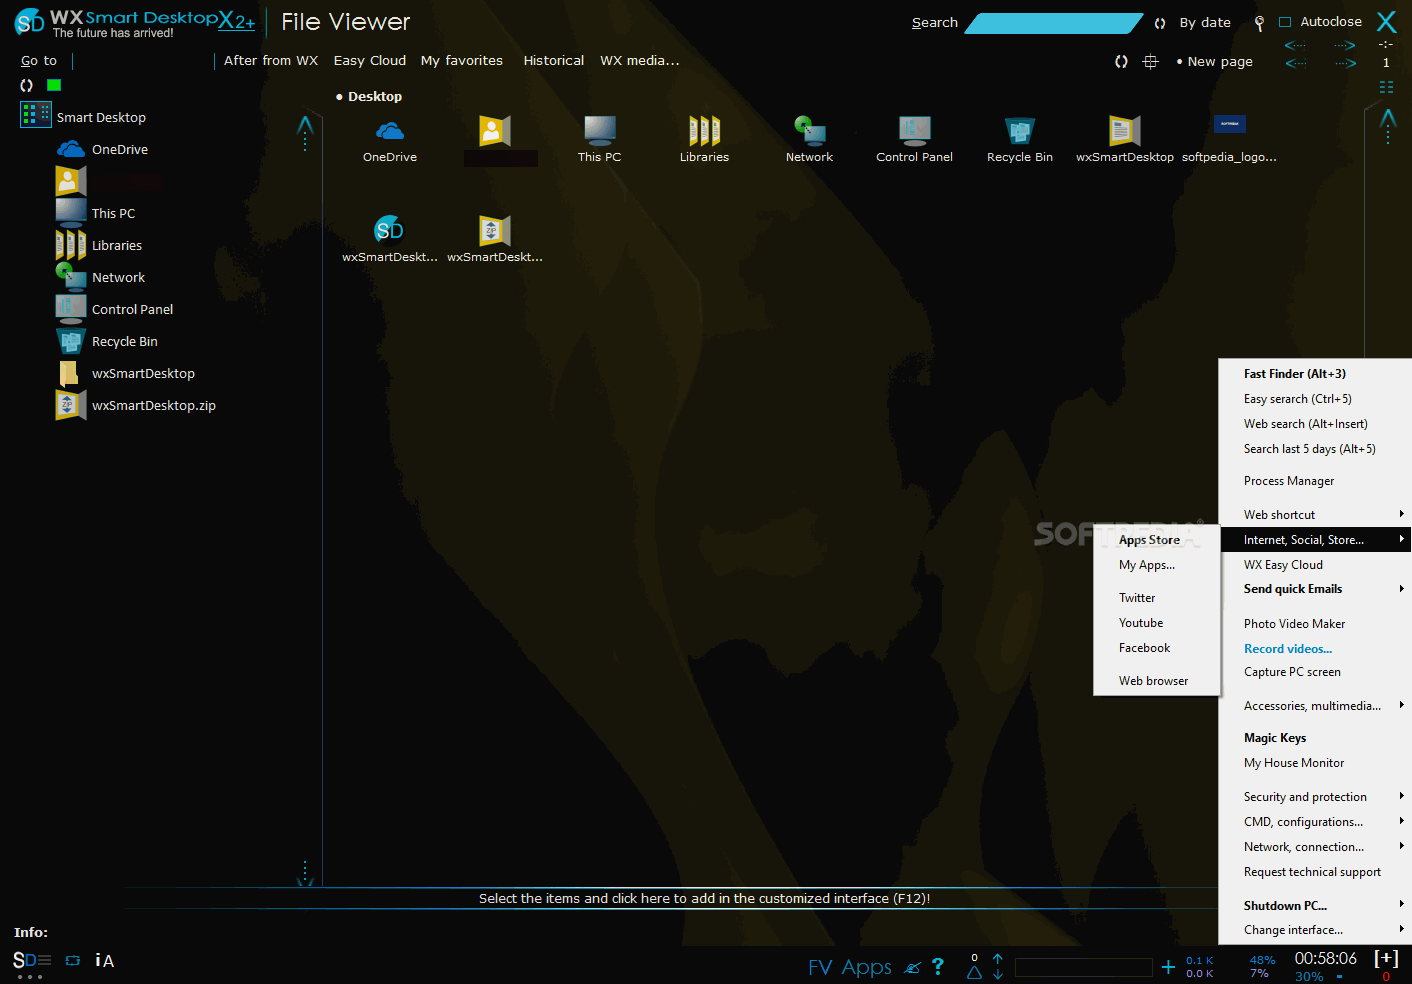1412x984 pixels.
Task: Open OneDrive icon in Desktop view
Action: (390, 131)
